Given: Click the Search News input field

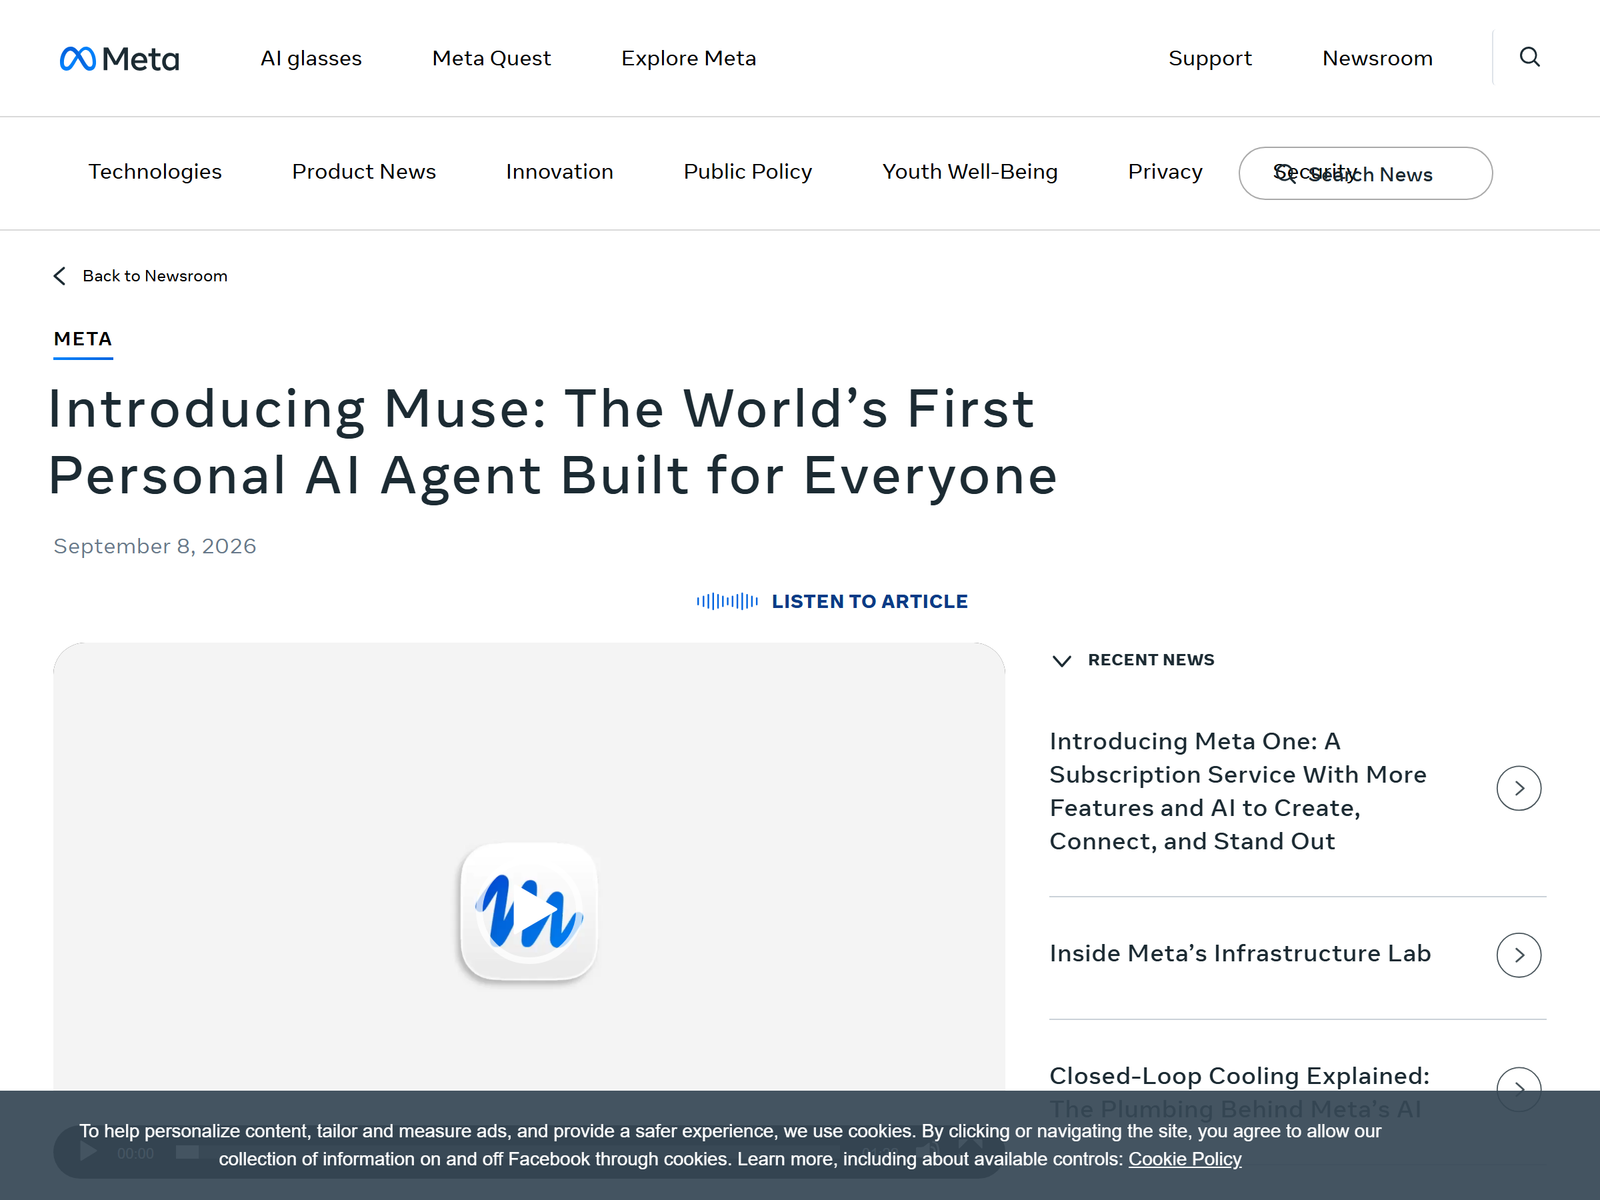Looking at the screenshot, I should coord(1365,173).
